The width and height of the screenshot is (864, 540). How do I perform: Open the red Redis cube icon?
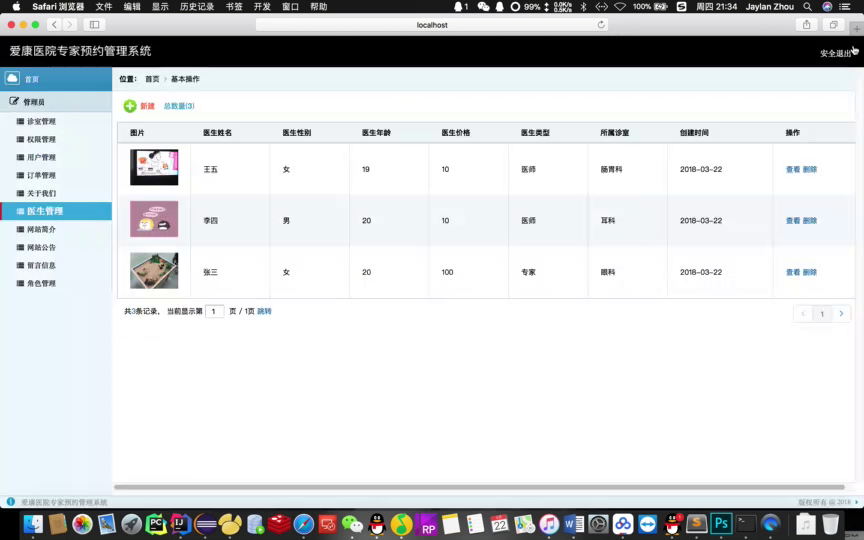pyautogui.click(x=279, y=524)
